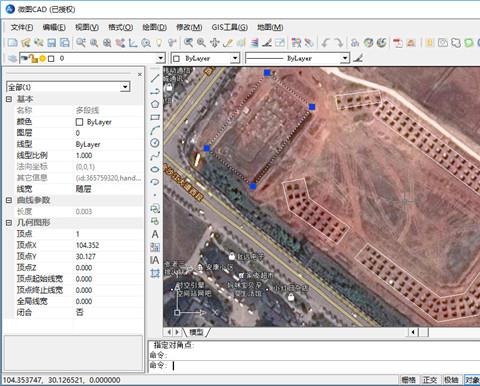Open the 文件(F) menu
Screen dimensions: 480x386
(22, 27)
